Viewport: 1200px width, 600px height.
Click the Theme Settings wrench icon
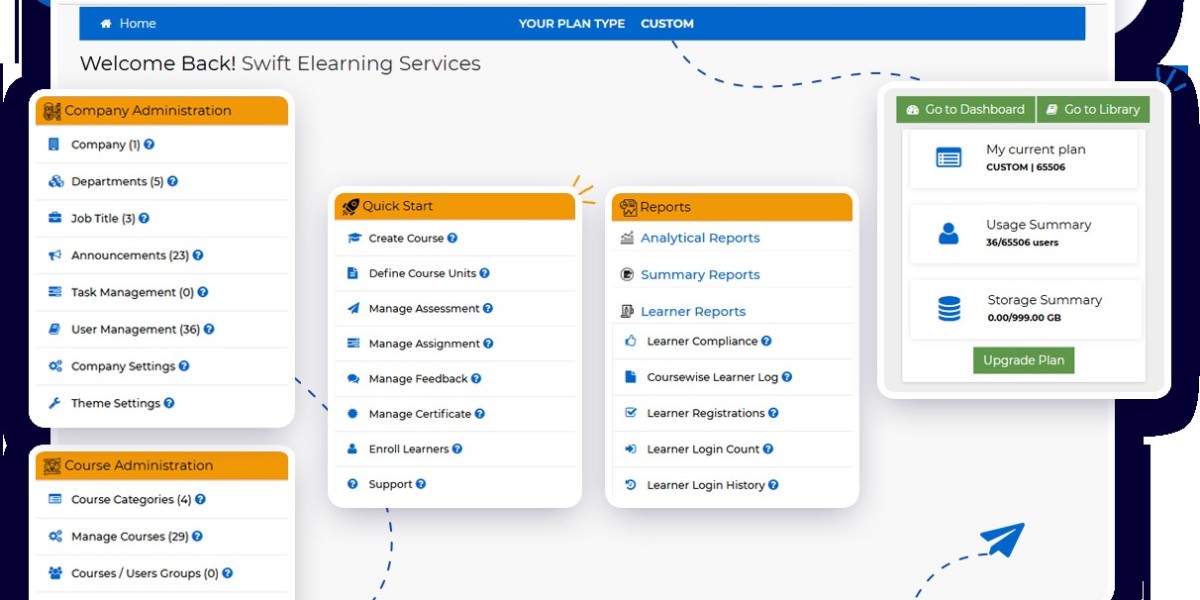coord(55,403)
